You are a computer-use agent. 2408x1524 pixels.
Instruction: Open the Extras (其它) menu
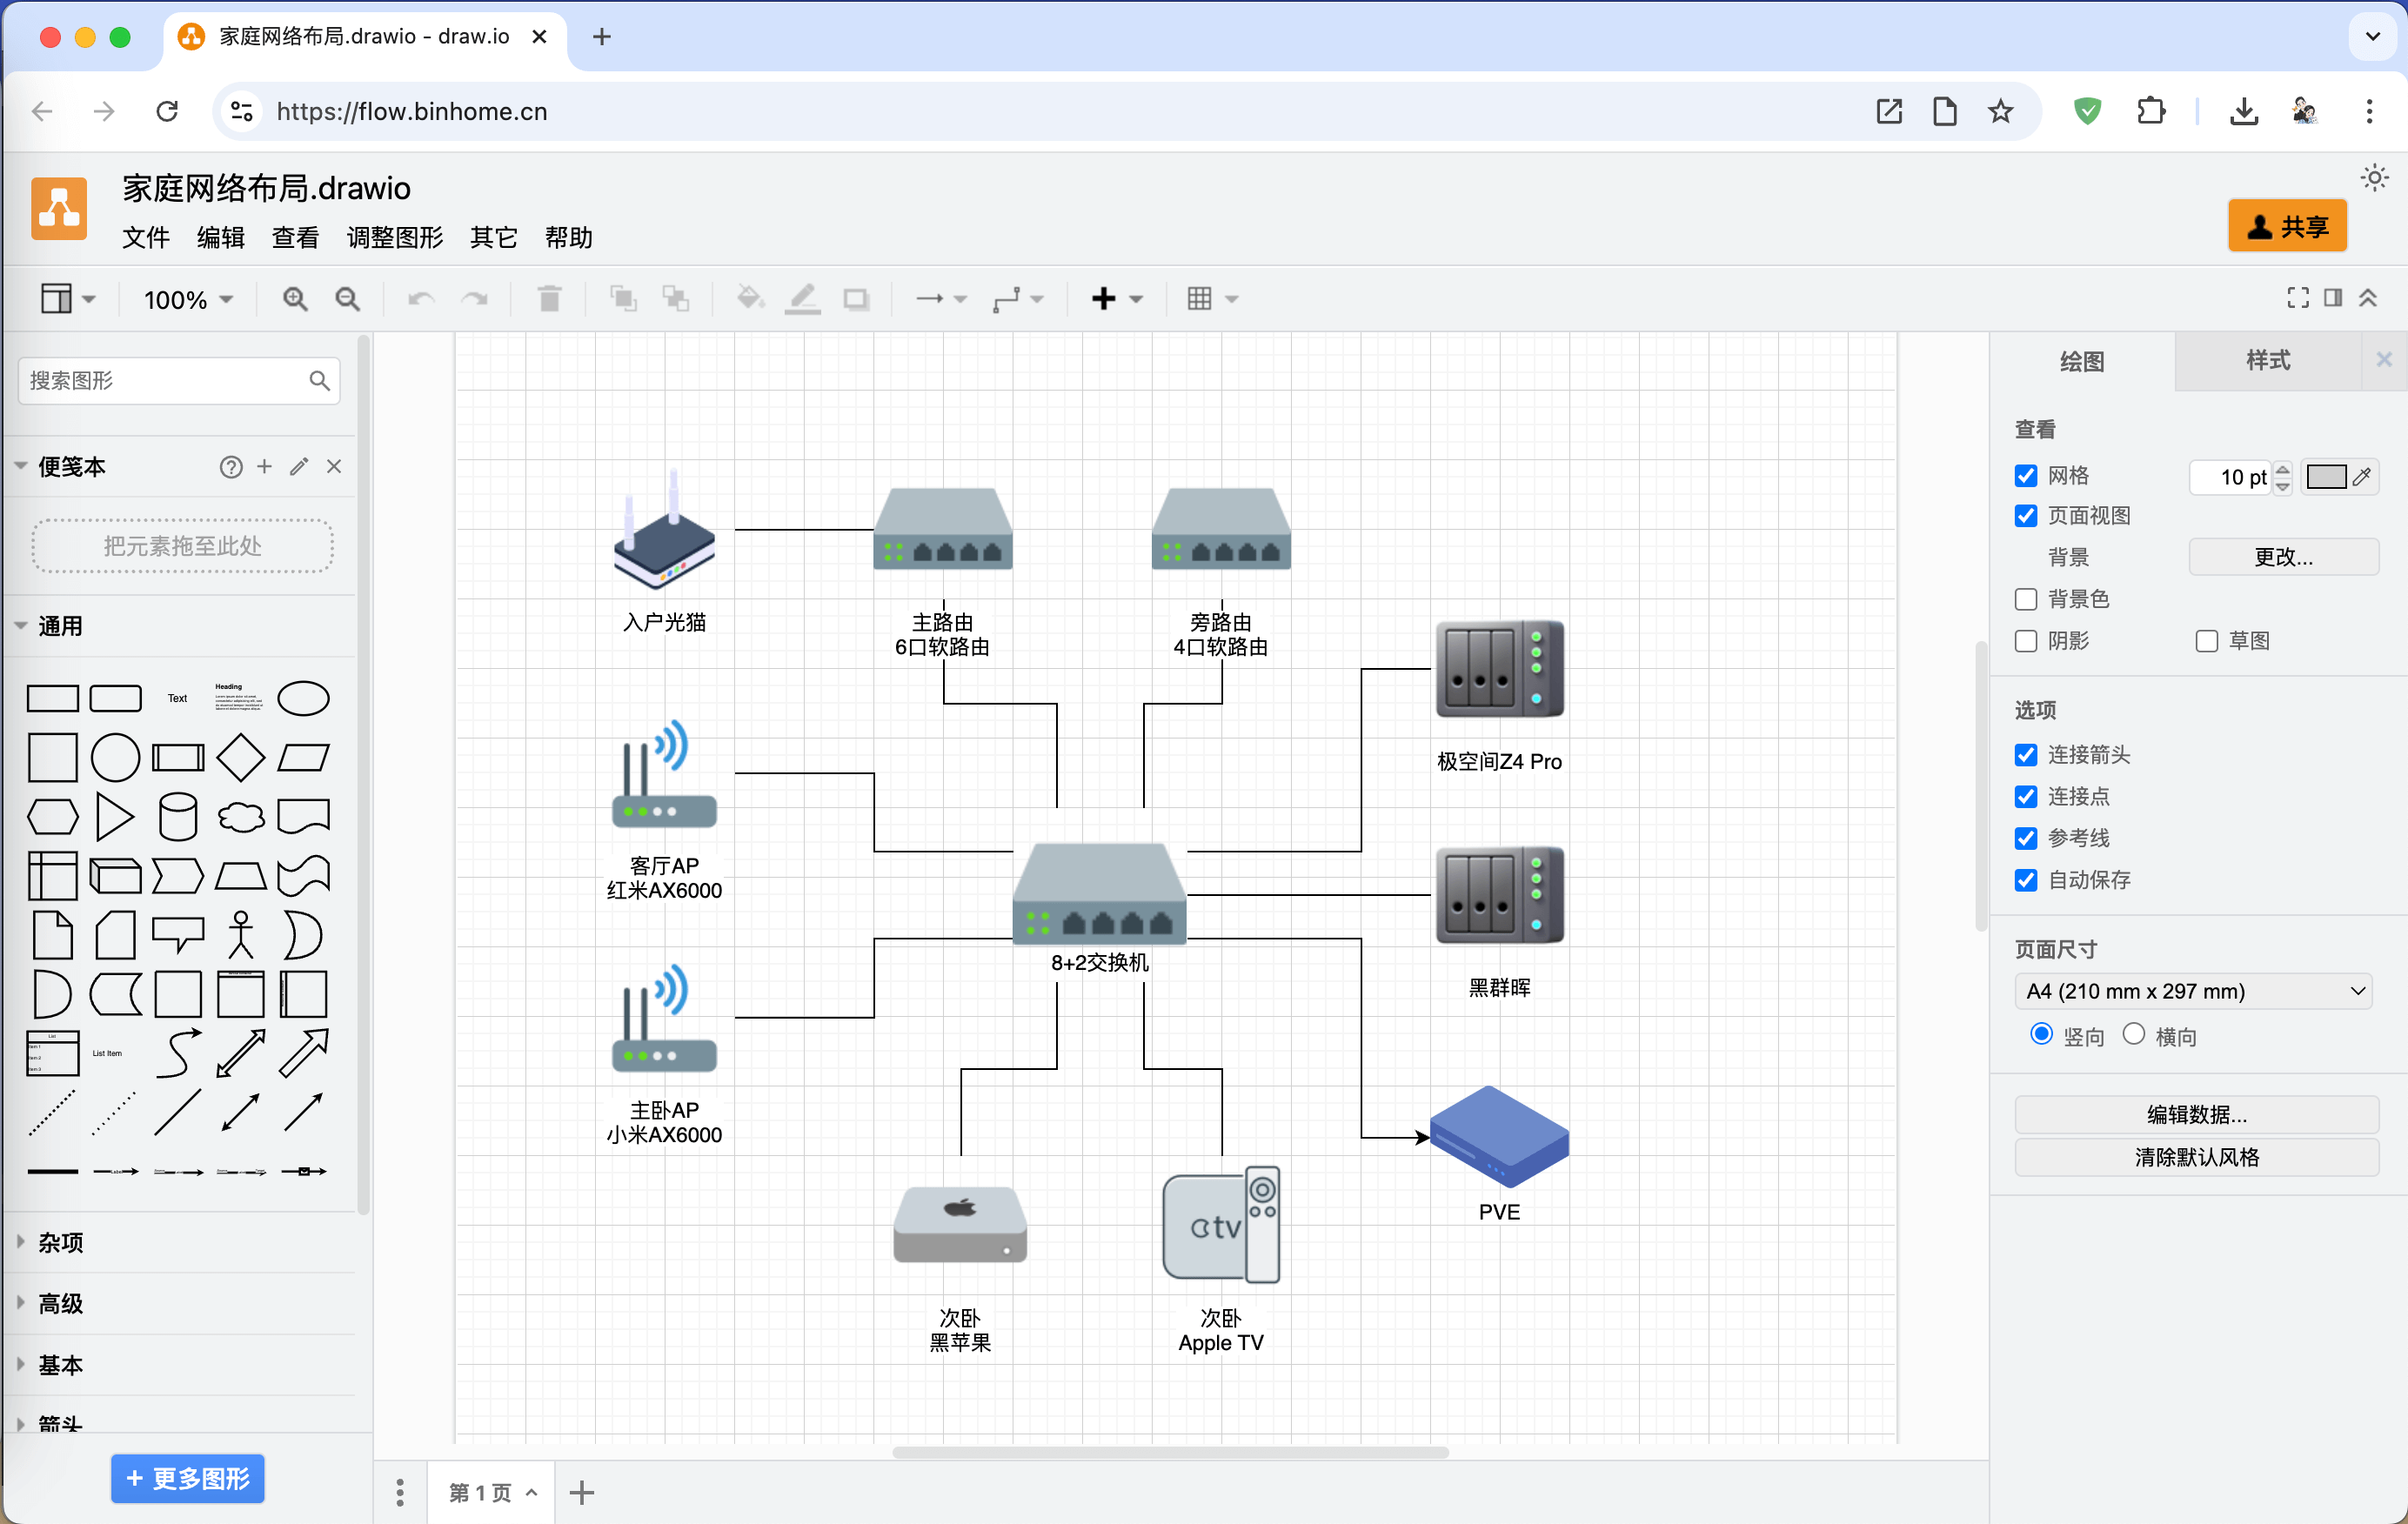coord(494,238)
